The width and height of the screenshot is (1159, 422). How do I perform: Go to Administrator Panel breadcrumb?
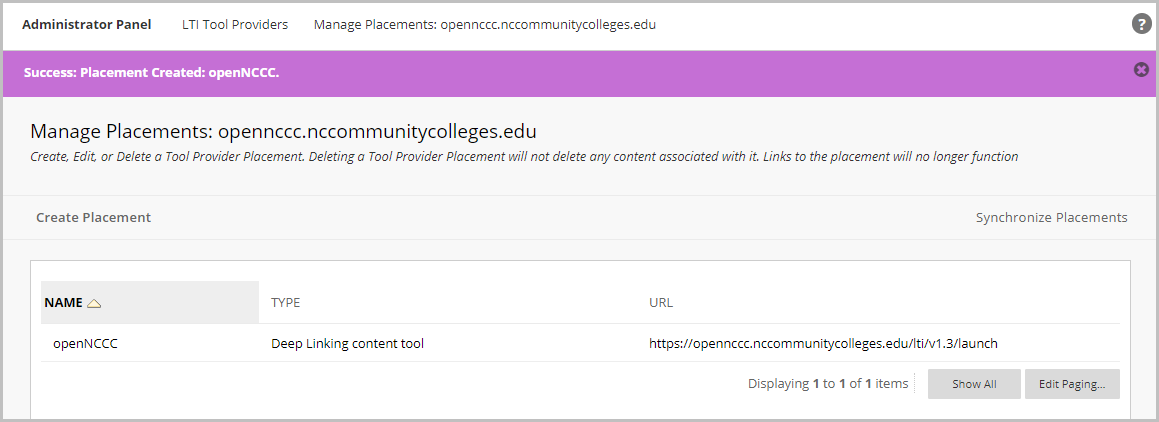point(87,24)
